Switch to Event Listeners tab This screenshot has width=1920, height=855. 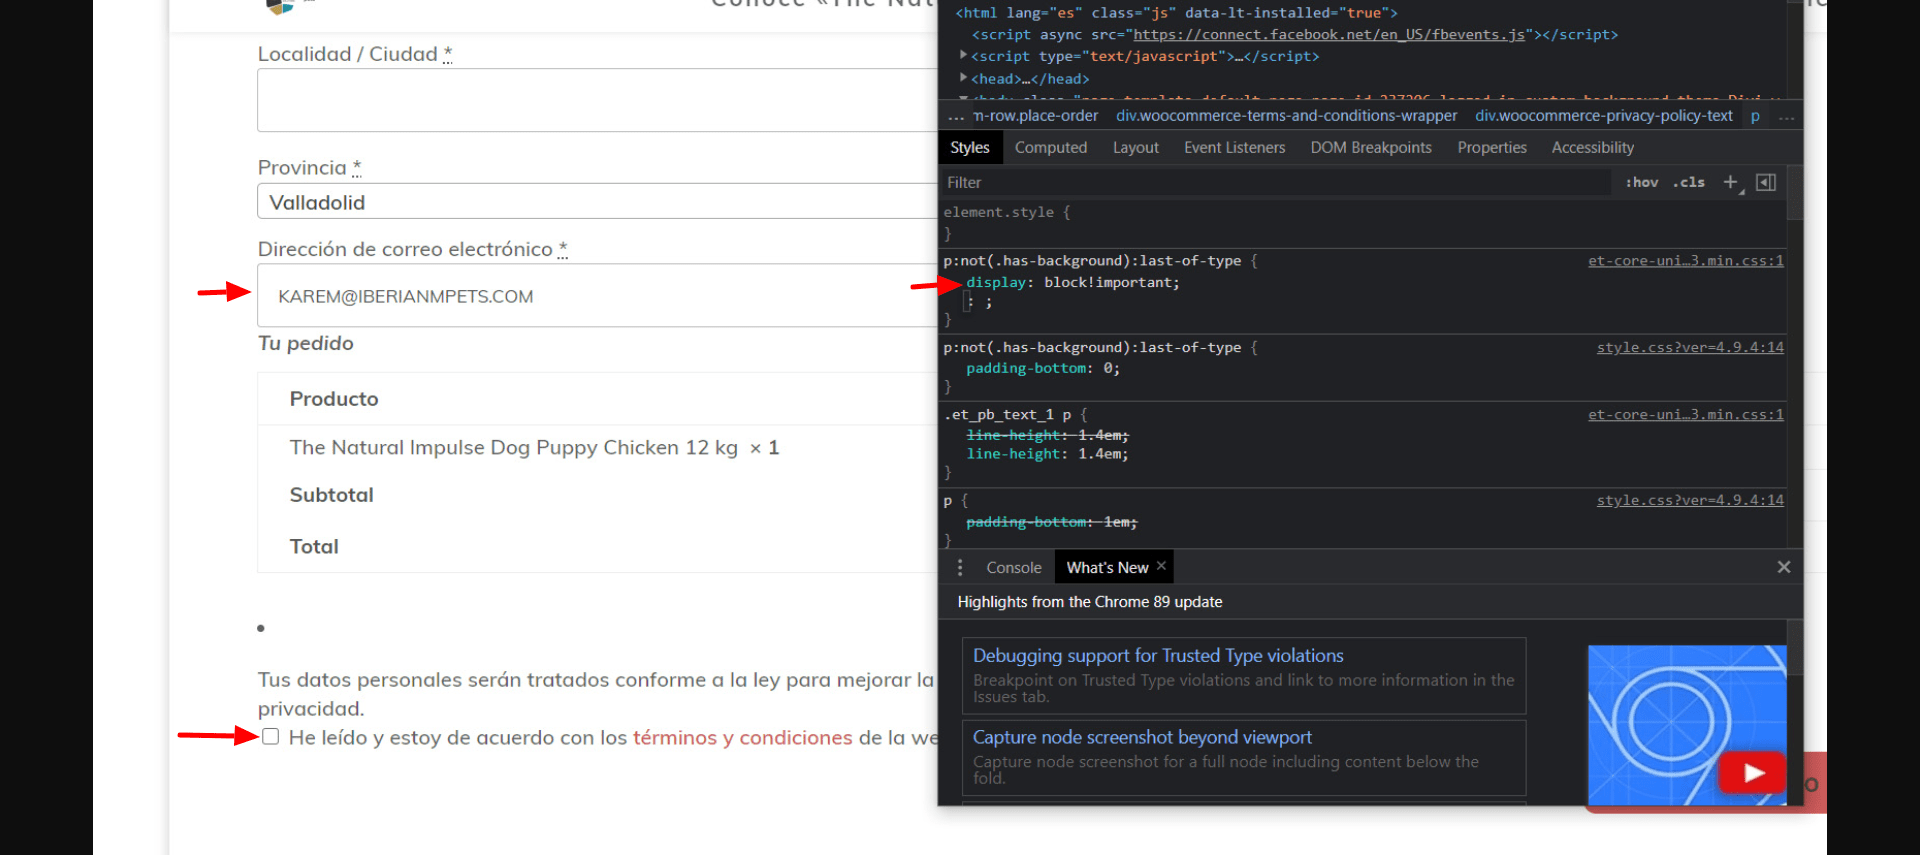[x=1234, y=147]
